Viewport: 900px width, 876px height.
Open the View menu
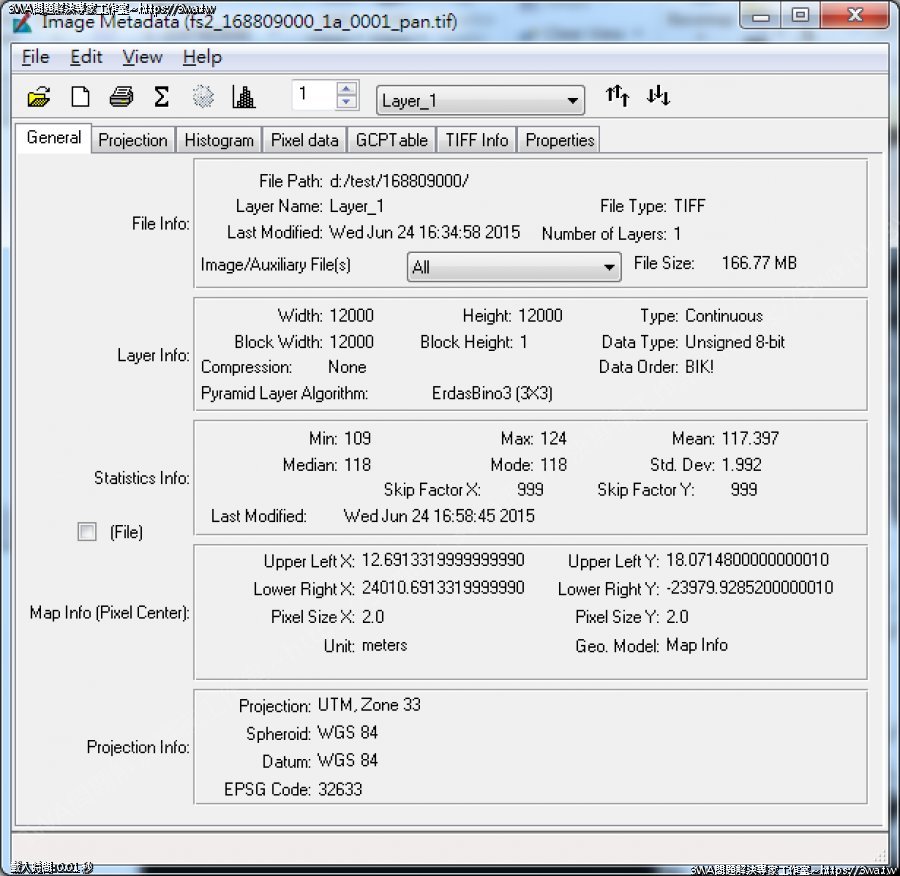142,57
